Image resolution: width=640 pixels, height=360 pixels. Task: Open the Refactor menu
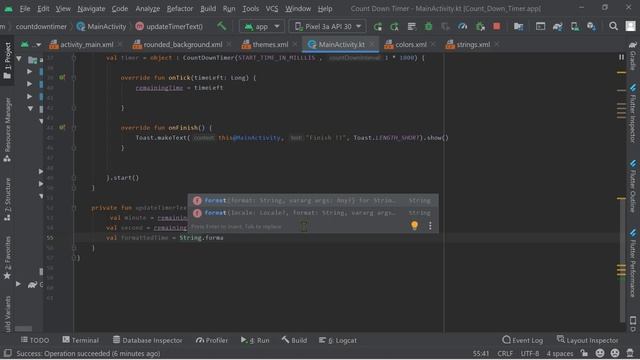180,8
